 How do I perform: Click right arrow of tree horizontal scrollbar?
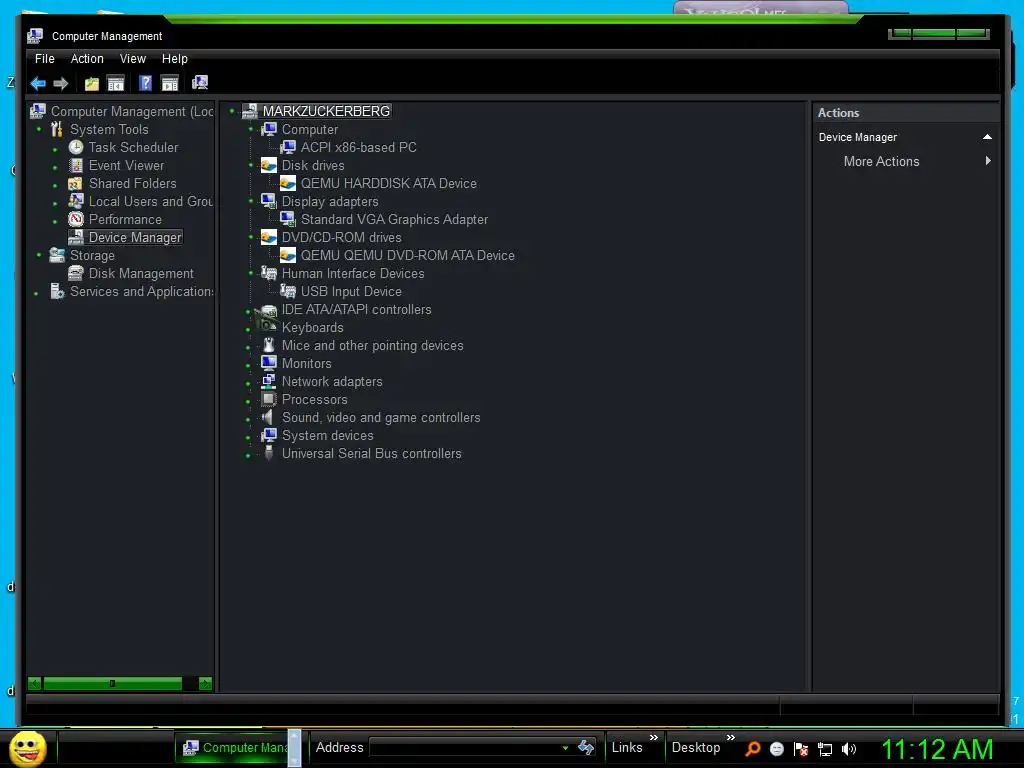[205, 684]
